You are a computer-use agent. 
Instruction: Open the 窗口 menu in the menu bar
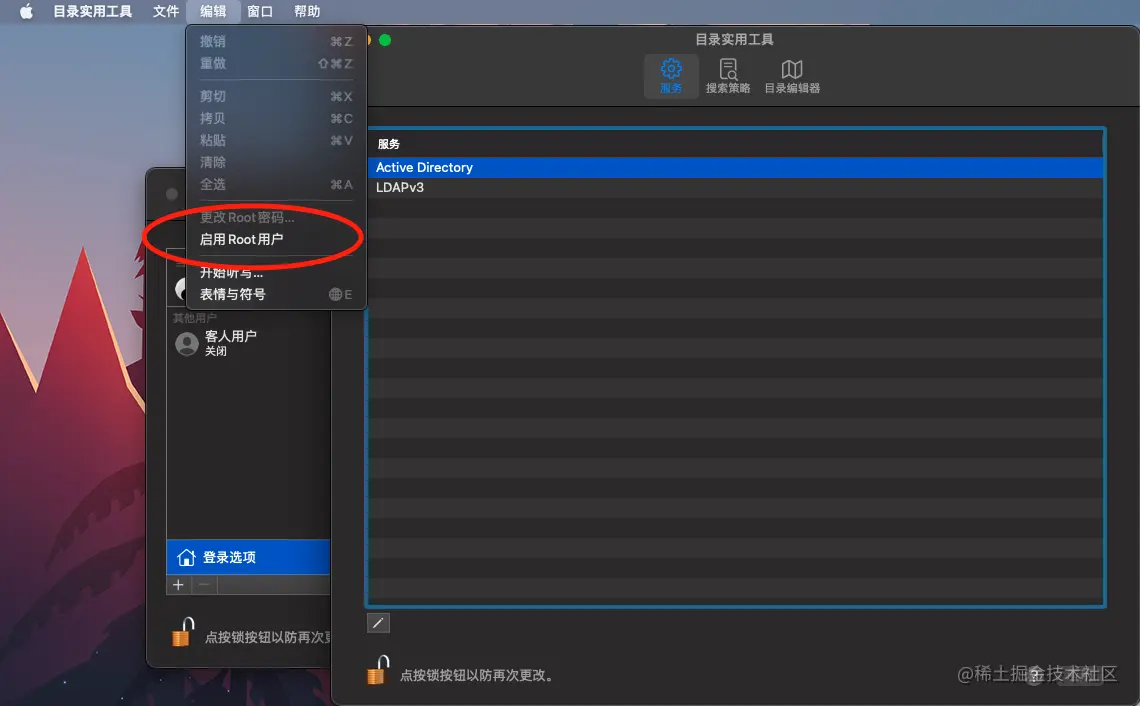point(258,11)
